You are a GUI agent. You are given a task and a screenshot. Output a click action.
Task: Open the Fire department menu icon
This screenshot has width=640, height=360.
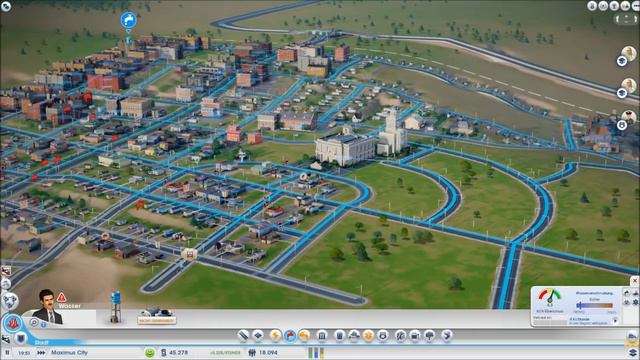354,336
